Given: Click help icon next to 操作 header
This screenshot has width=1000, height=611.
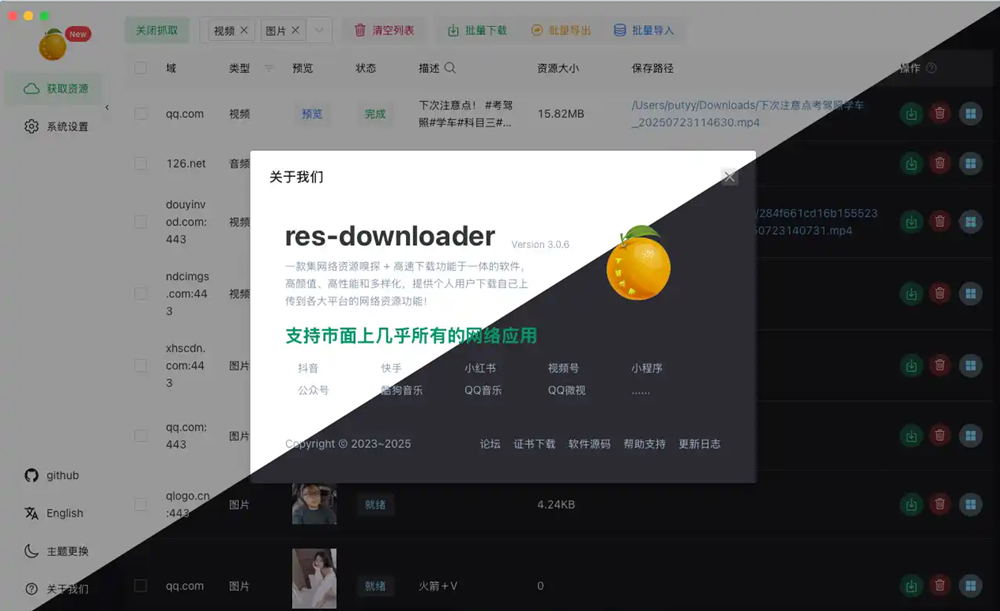Looking at the screenshot, I should point(931,68).
